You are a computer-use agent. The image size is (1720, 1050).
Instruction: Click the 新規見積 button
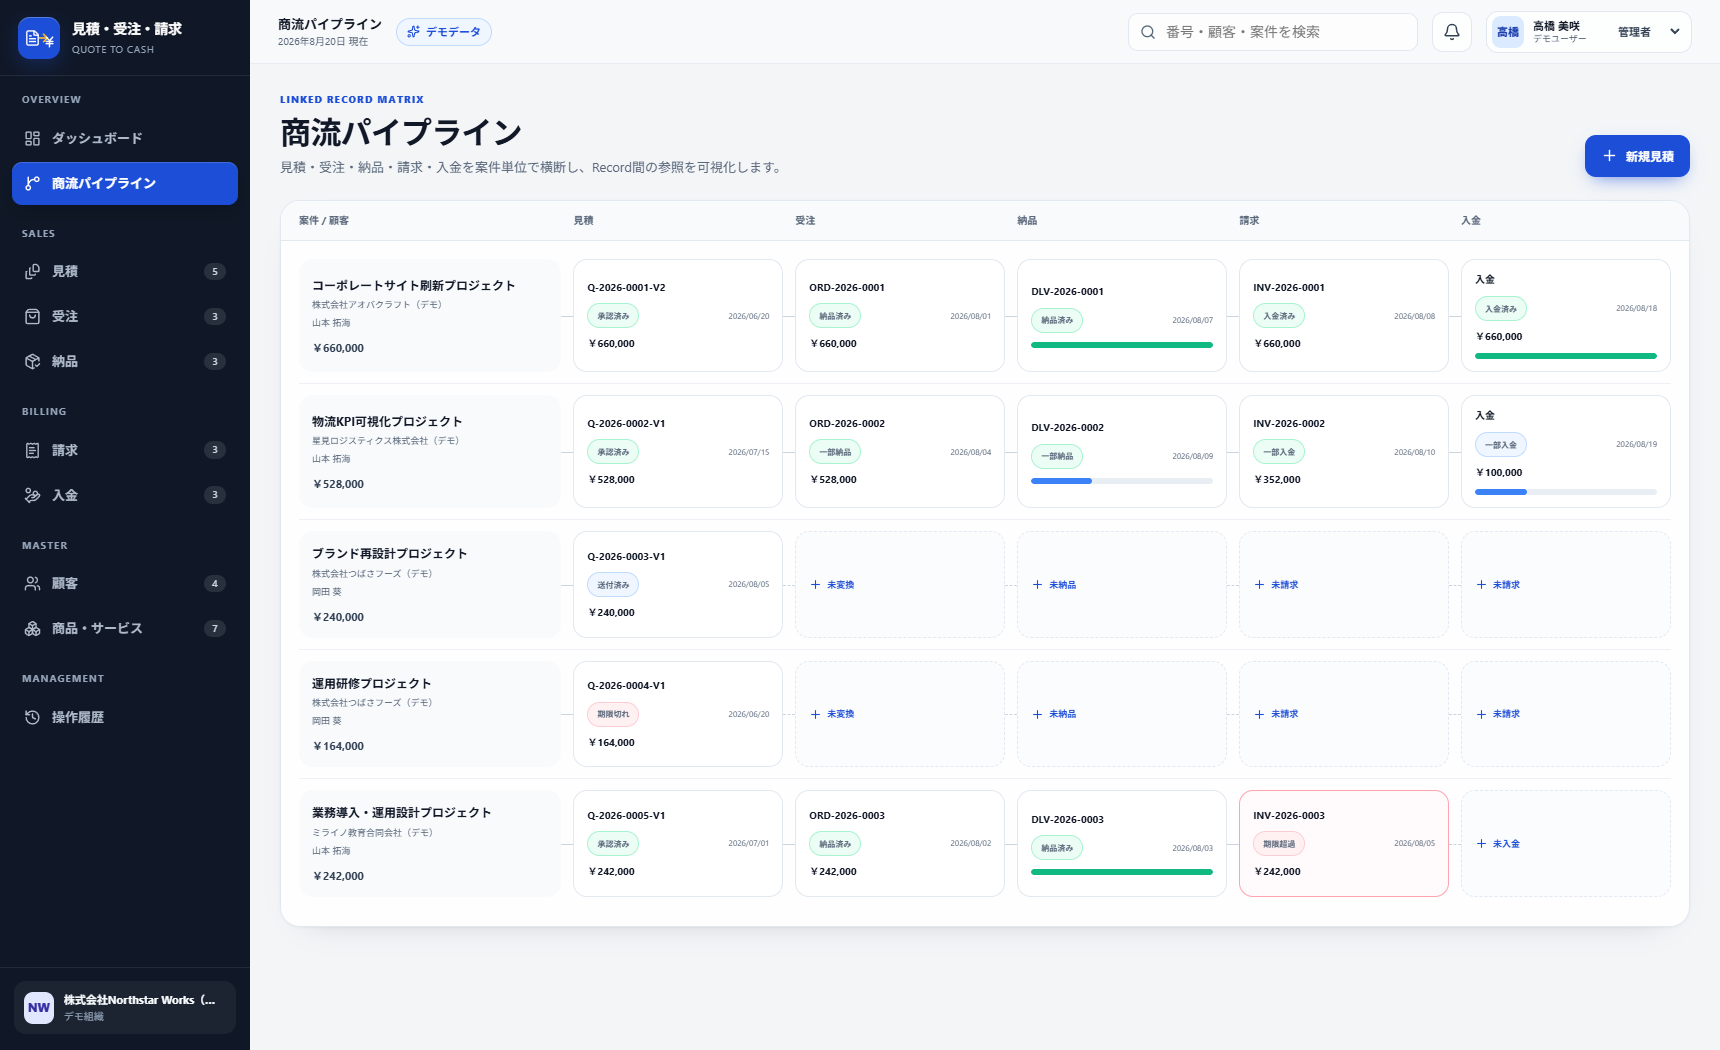pyautogui.click(x=1637, y=156)
